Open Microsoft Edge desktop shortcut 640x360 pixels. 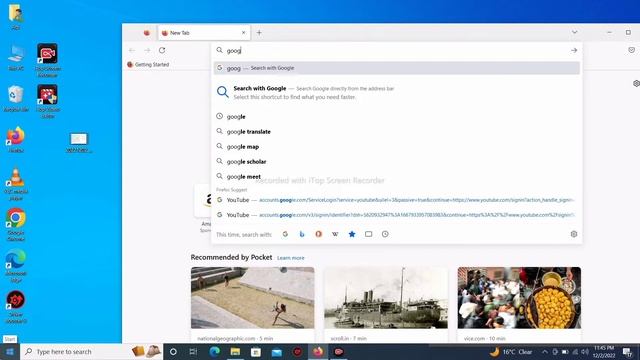pos(16,265)
